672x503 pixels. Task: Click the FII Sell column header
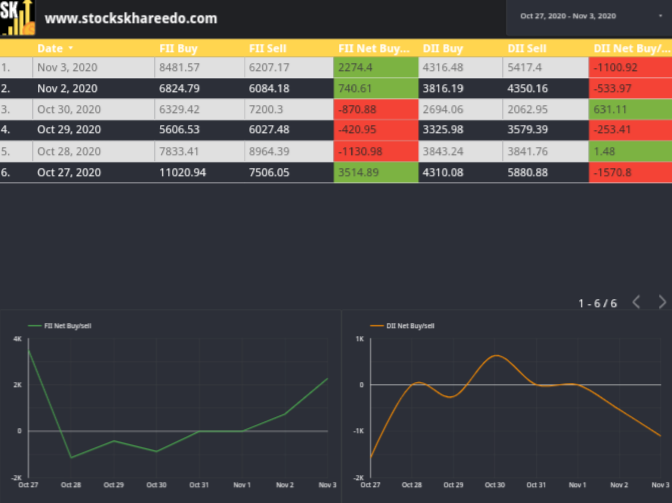[267, 48]
